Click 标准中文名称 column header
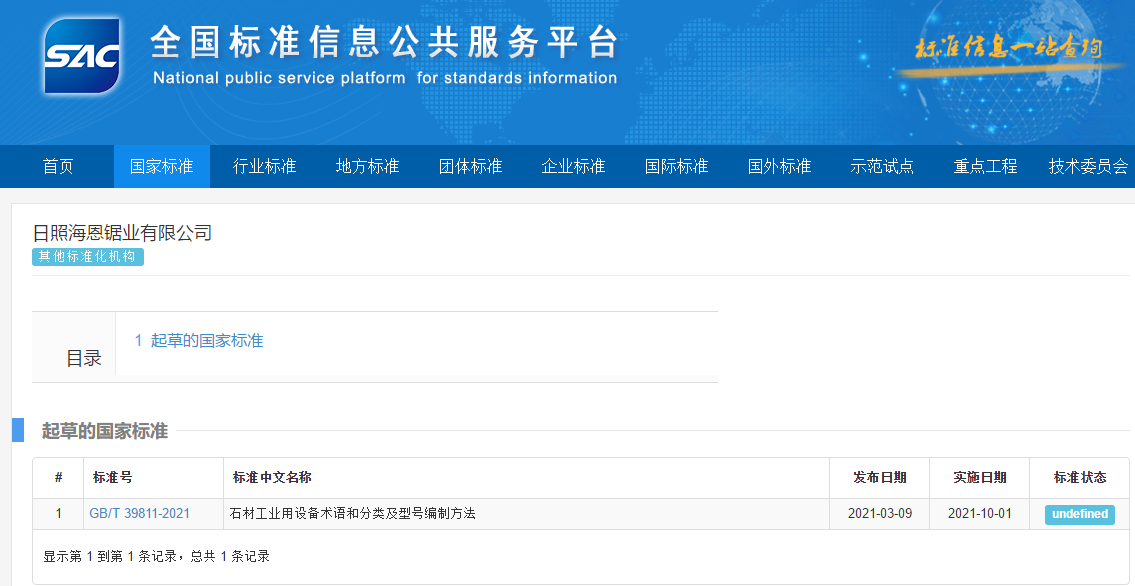The width and height of the screenshot is (1135, 586). 272,477
